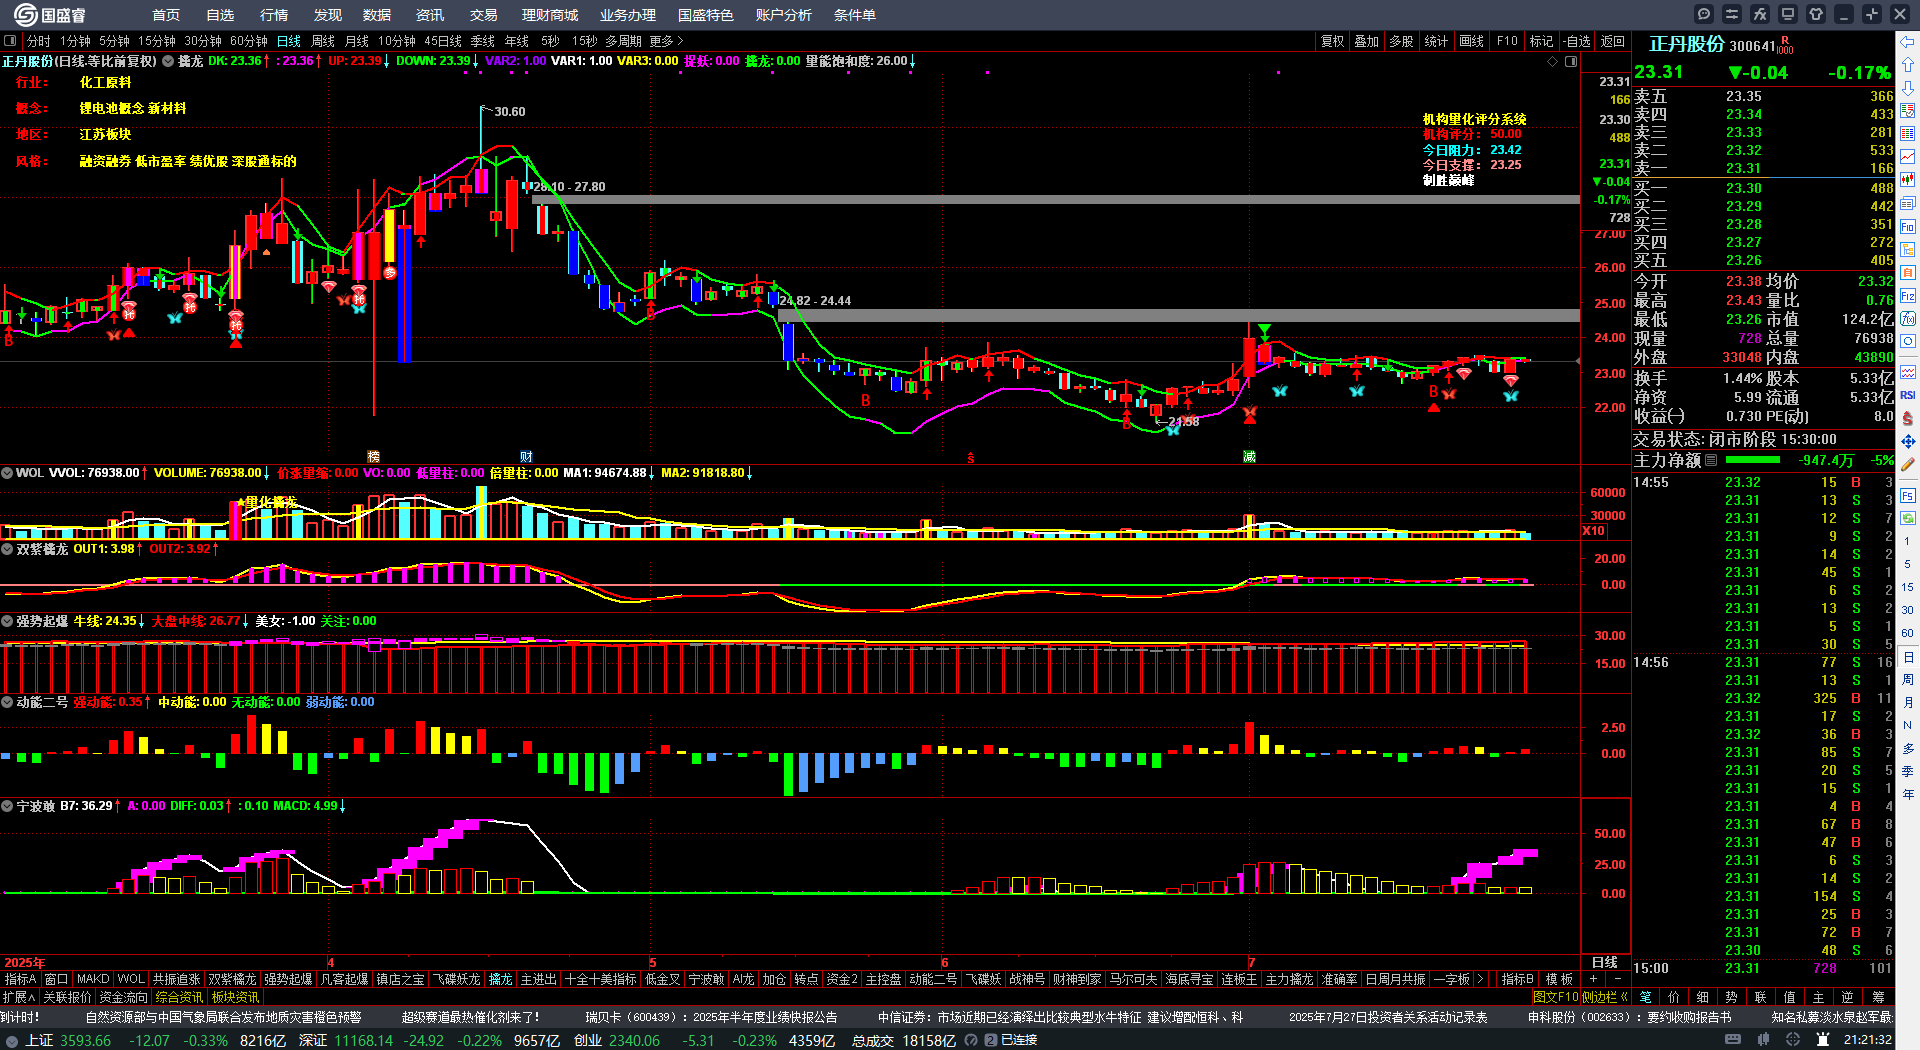Click the 主力净额 green progress bar
Image resolution: width=1920 pixels, height=1050 pixels.
1753,460
